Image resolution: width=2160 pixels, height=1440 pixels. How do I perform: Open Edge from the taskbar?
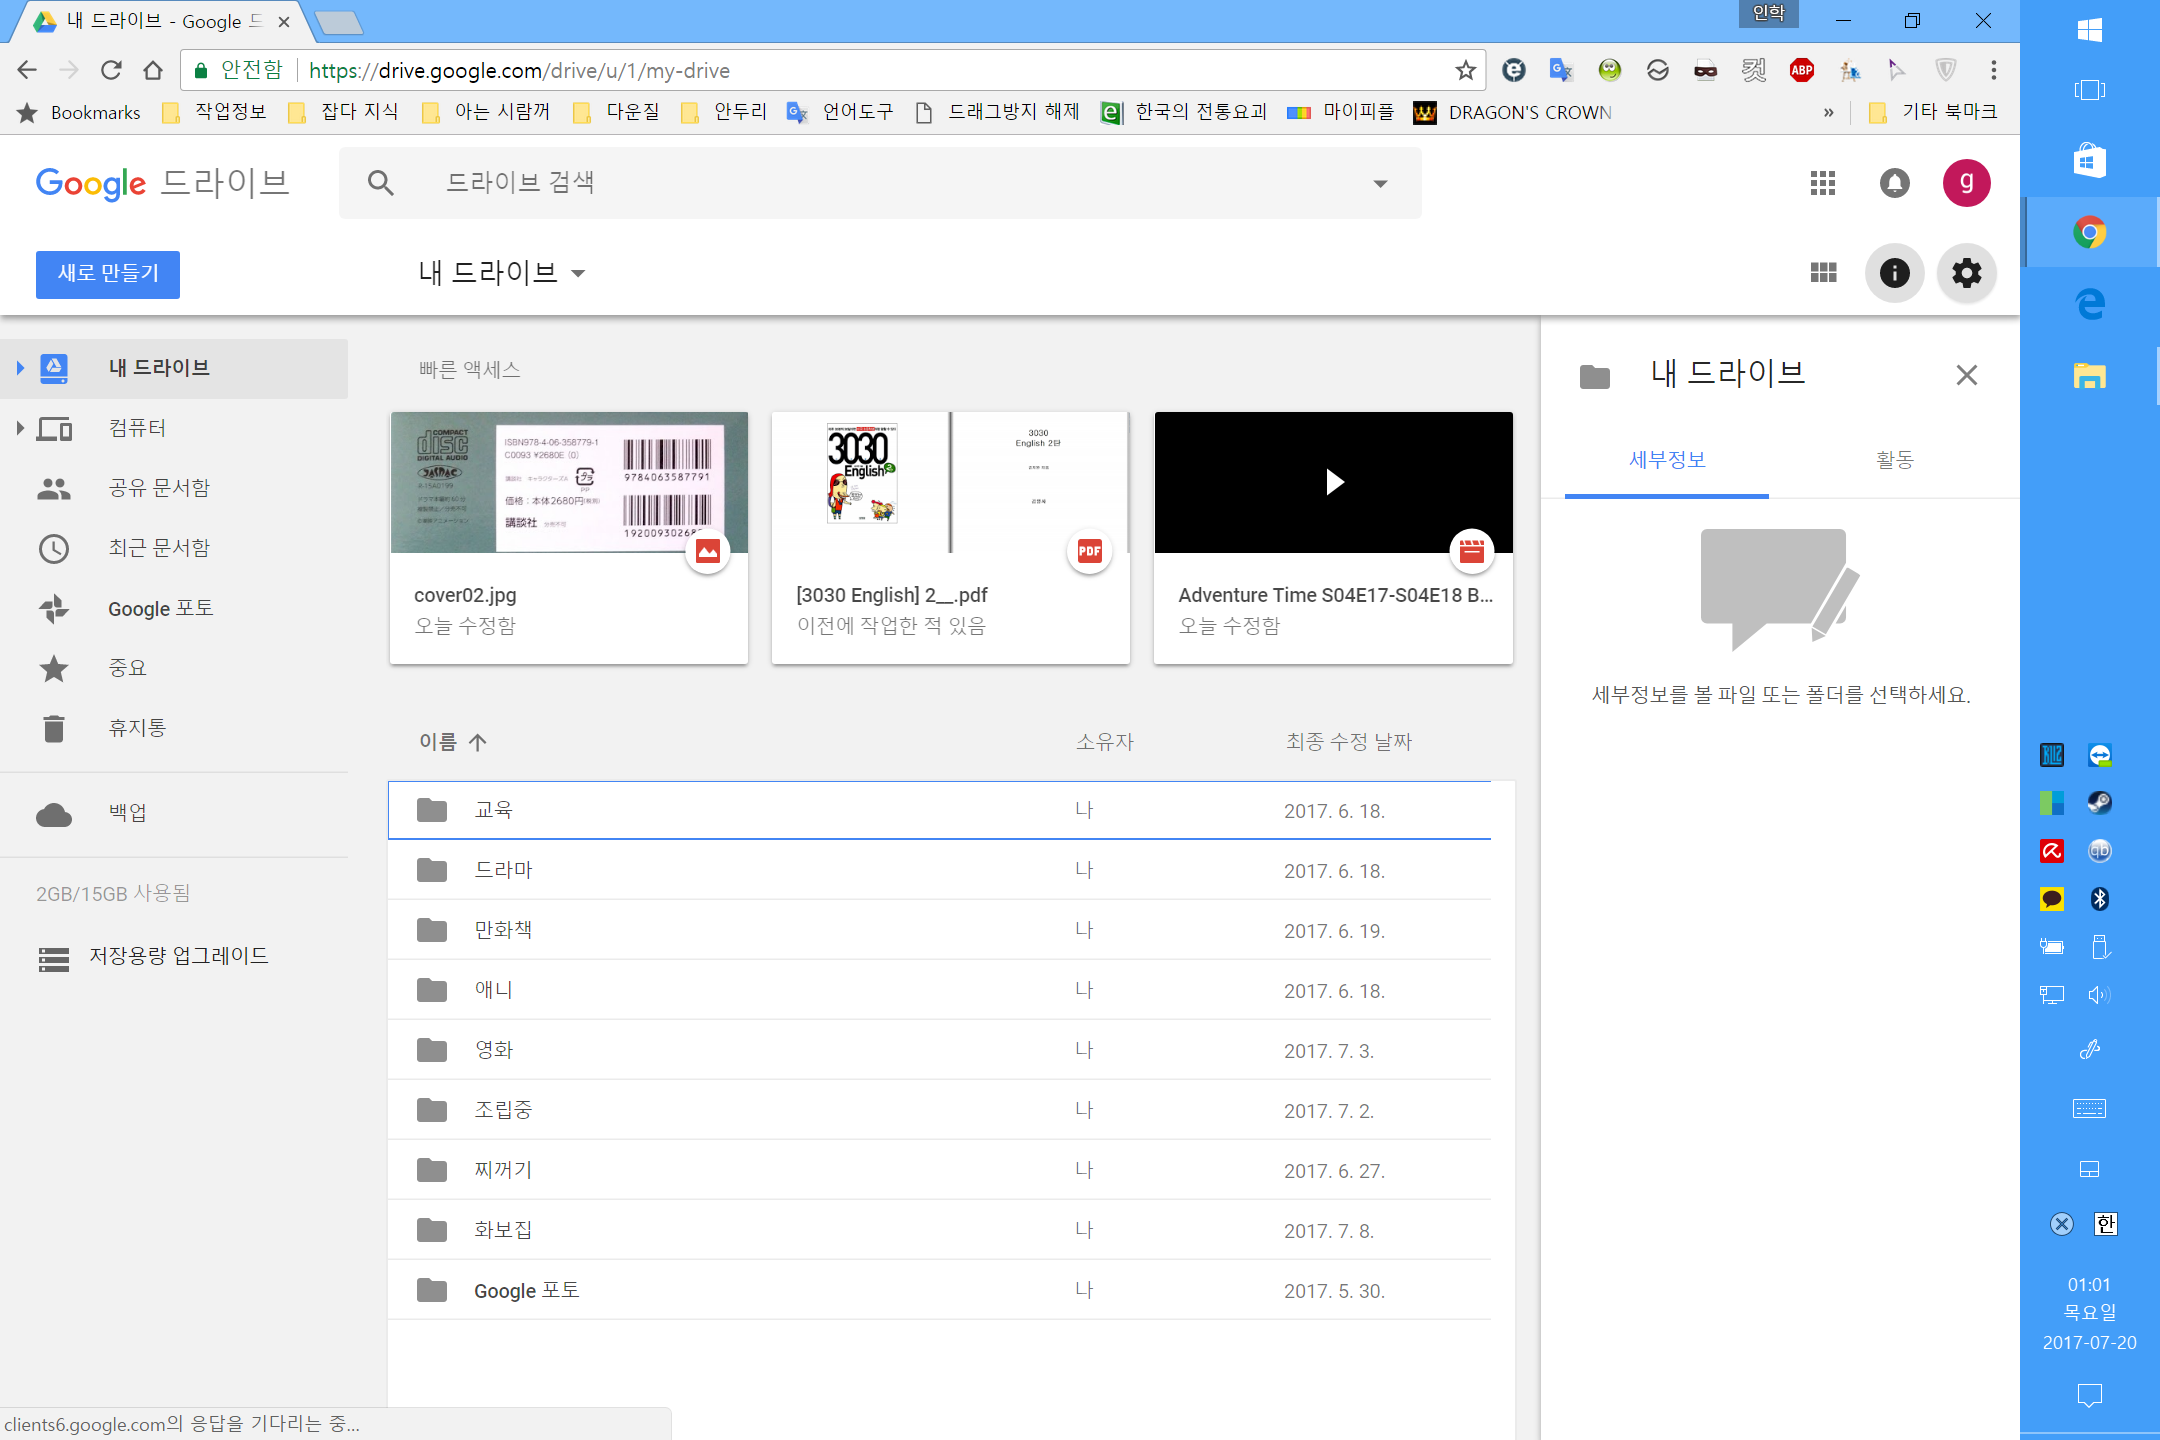coord(2089,304)
